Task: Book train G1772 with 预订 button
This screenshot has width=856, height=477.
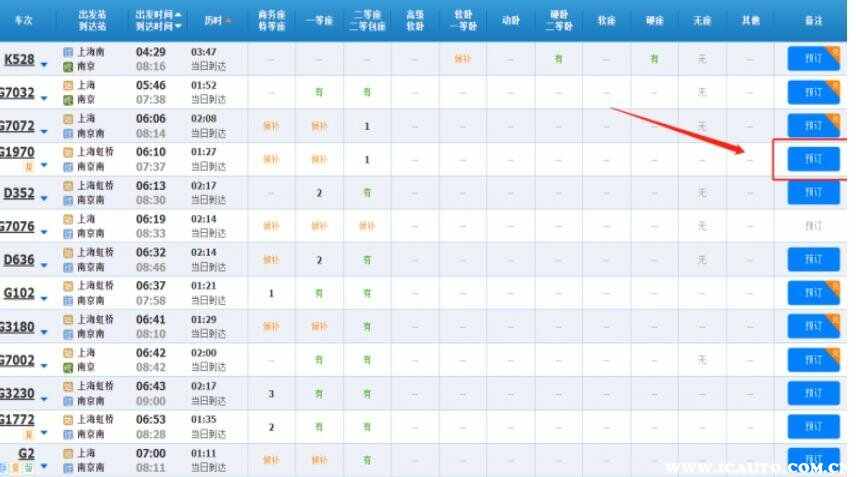Action: point(813,426)
